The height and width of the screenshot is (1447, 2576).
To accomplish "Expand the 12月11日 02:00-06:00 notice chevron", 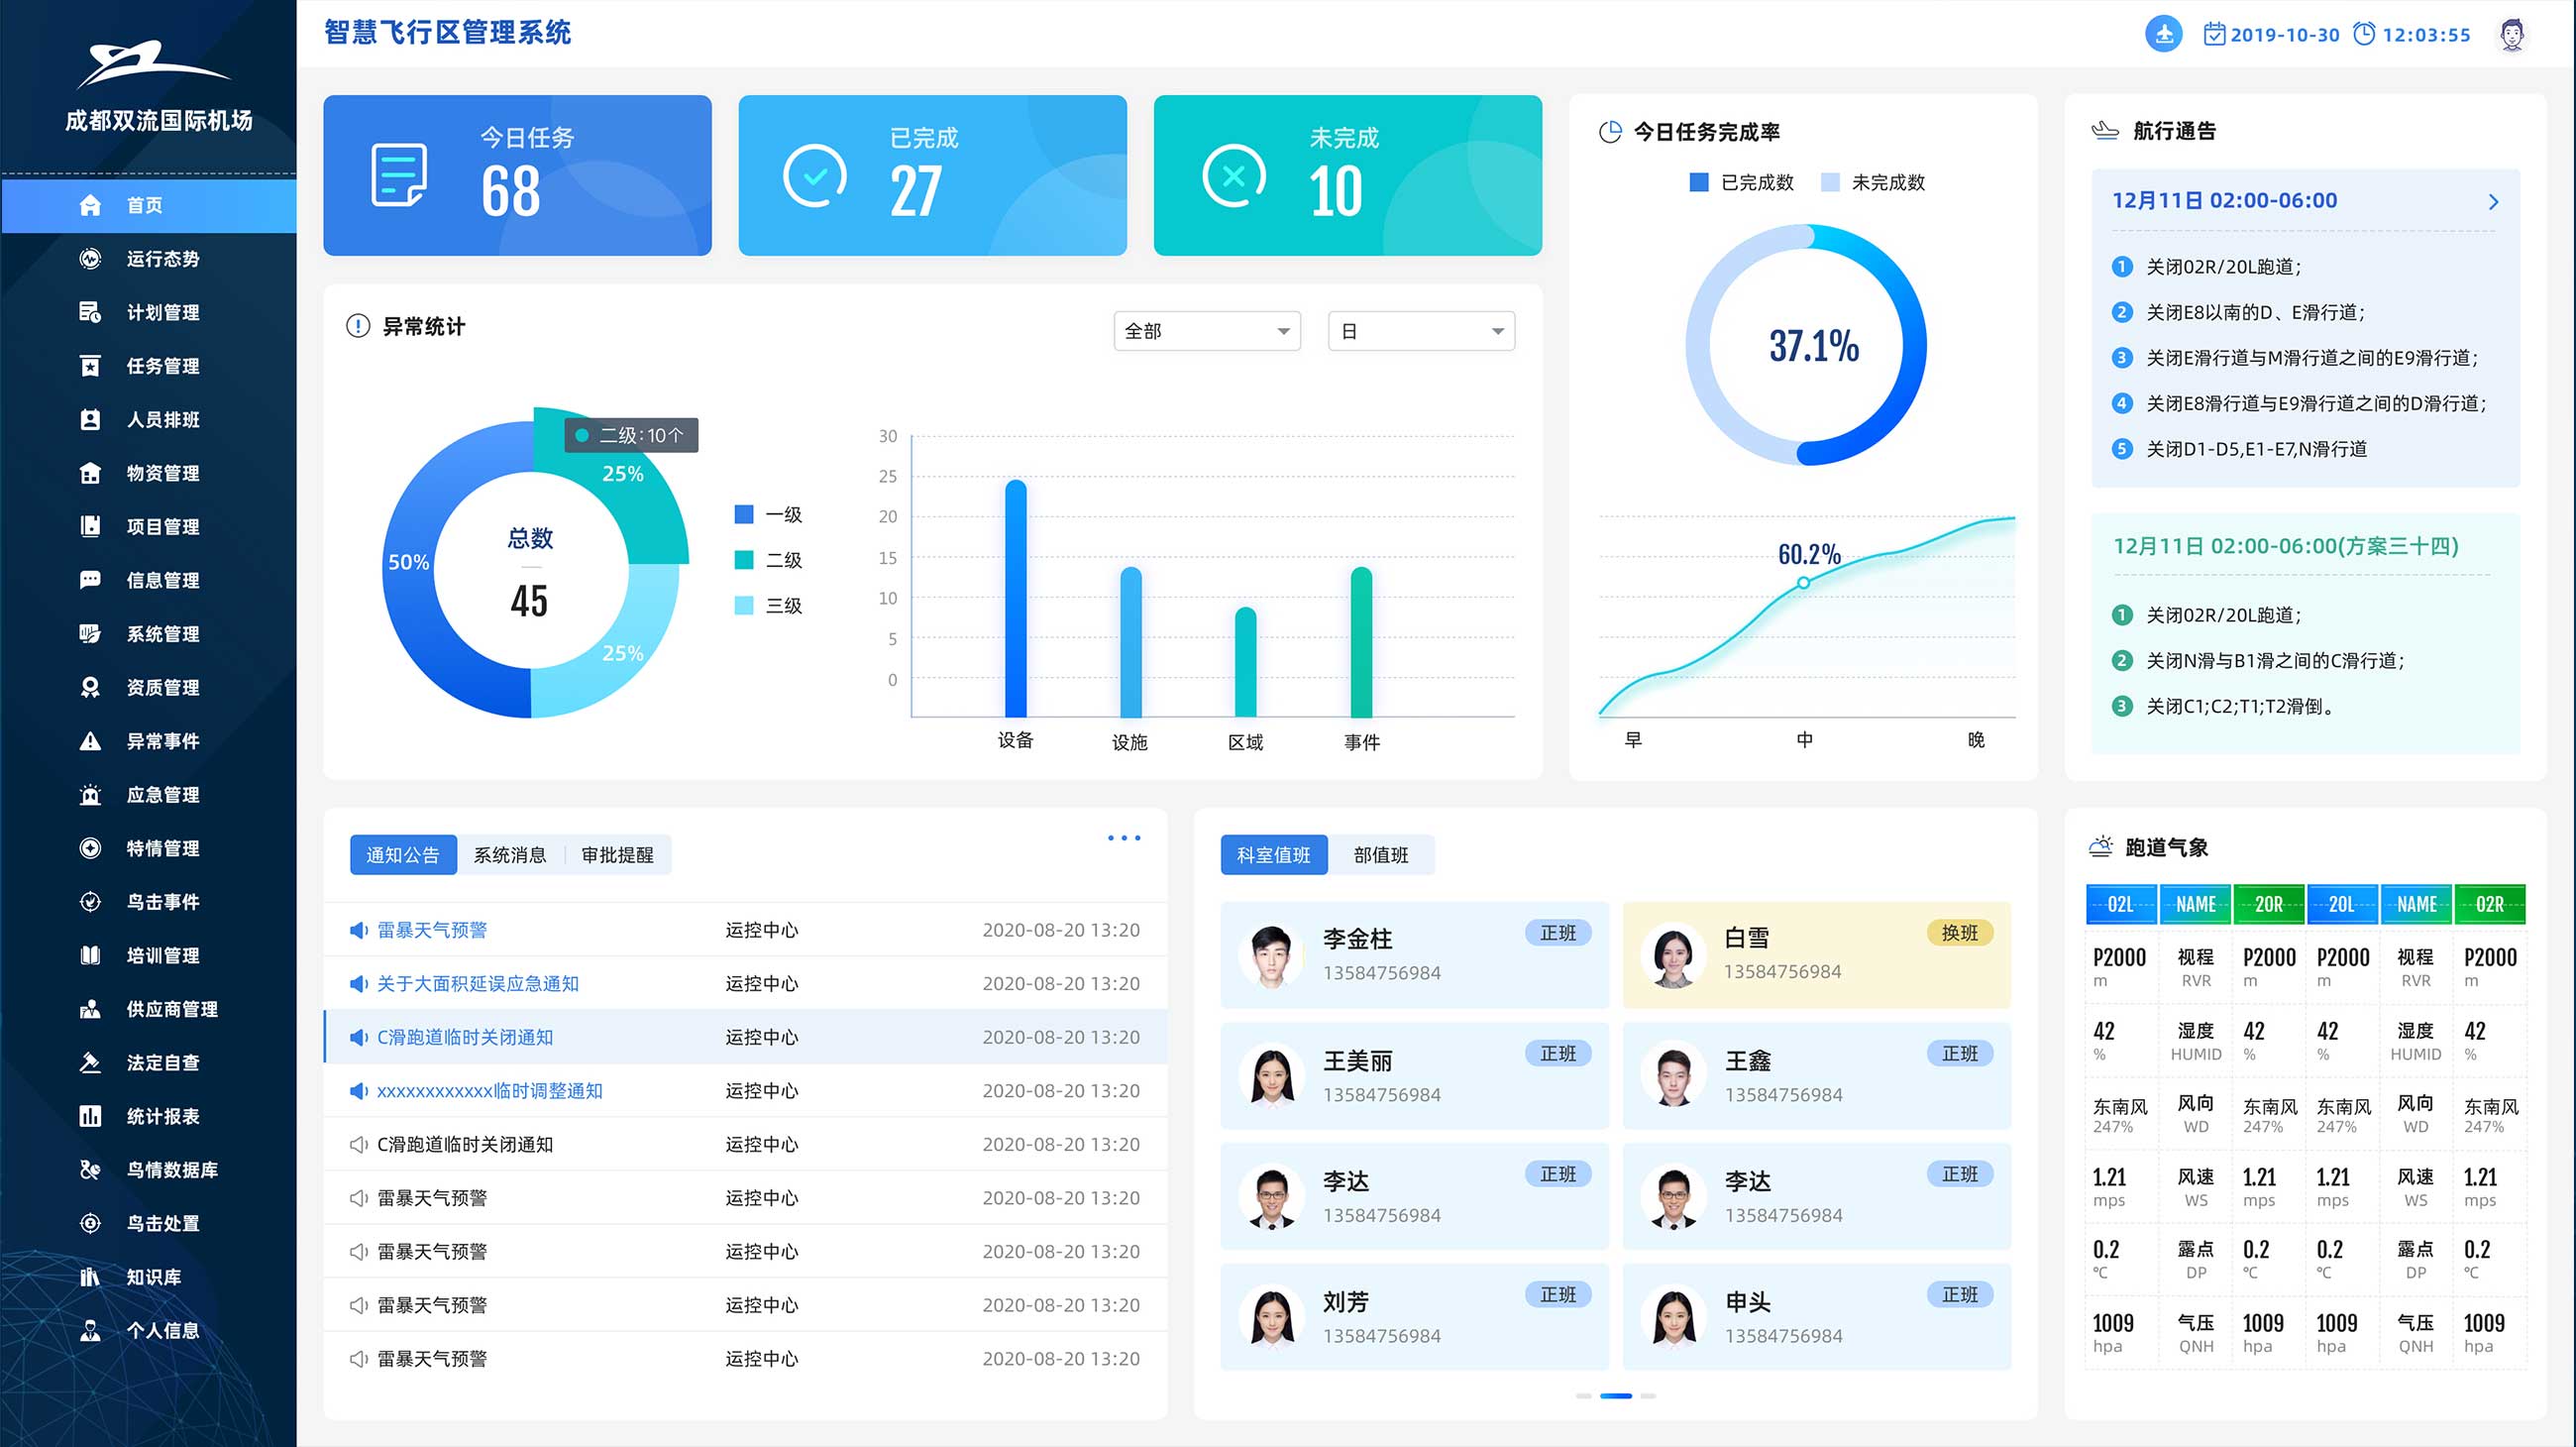I will pos(2493,202).
